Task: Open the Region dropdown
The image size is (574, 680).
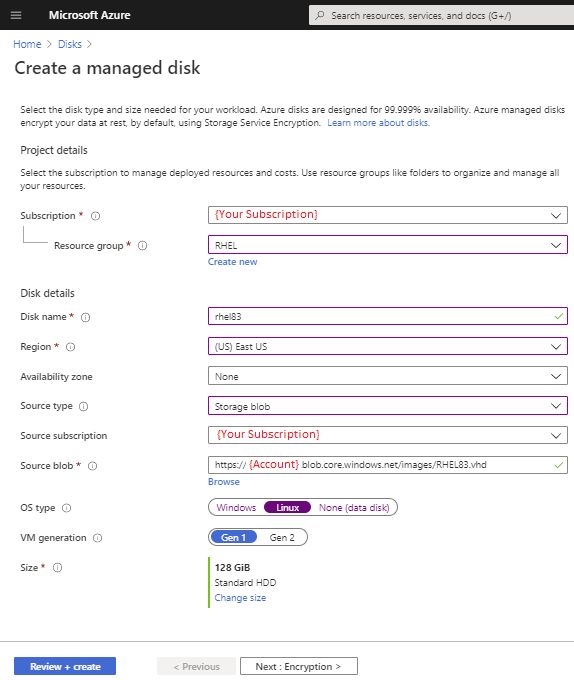Action: (x=388, y=347)
